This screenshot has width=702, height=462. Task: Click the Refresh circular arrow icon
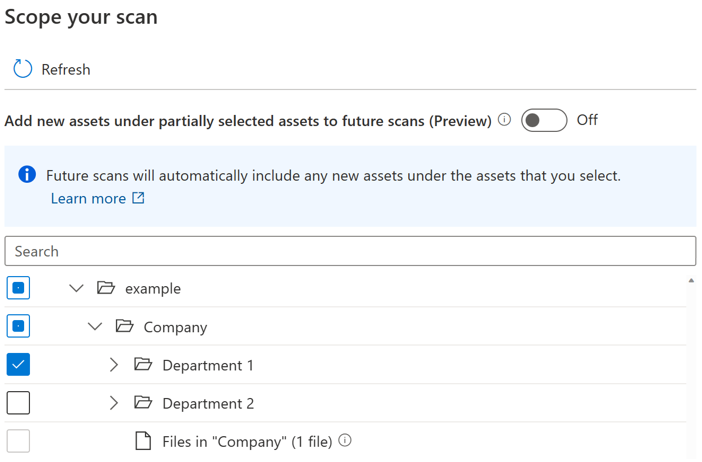click(22, 69)
